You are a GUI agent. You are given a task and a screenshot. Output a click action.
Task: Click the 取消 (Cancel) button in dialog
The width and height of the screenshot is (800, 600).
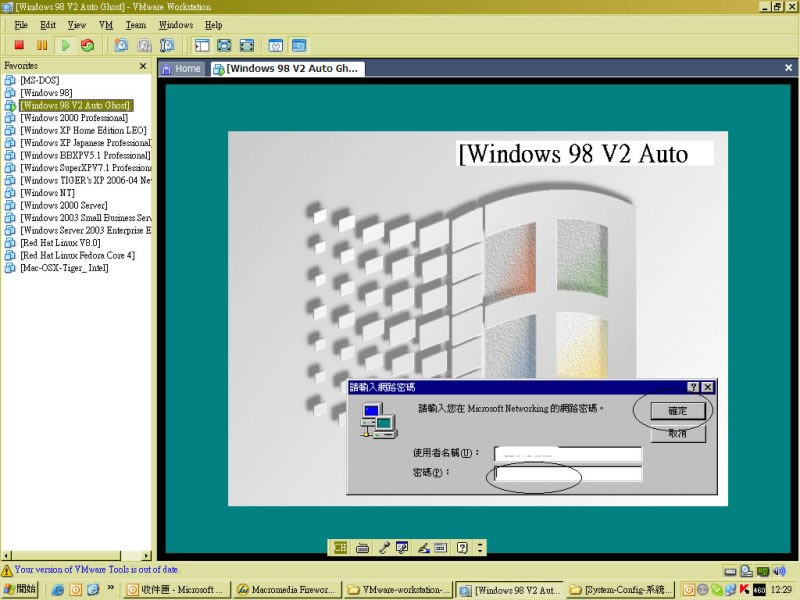coord(677,433)
